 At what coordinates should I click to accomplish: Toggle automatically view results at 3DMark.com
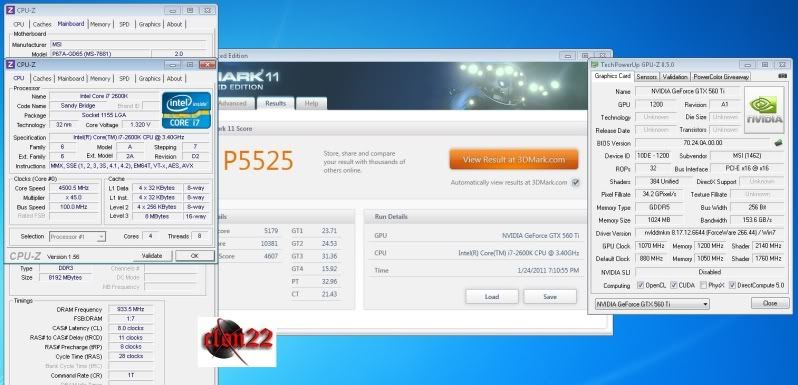(575, 182)
